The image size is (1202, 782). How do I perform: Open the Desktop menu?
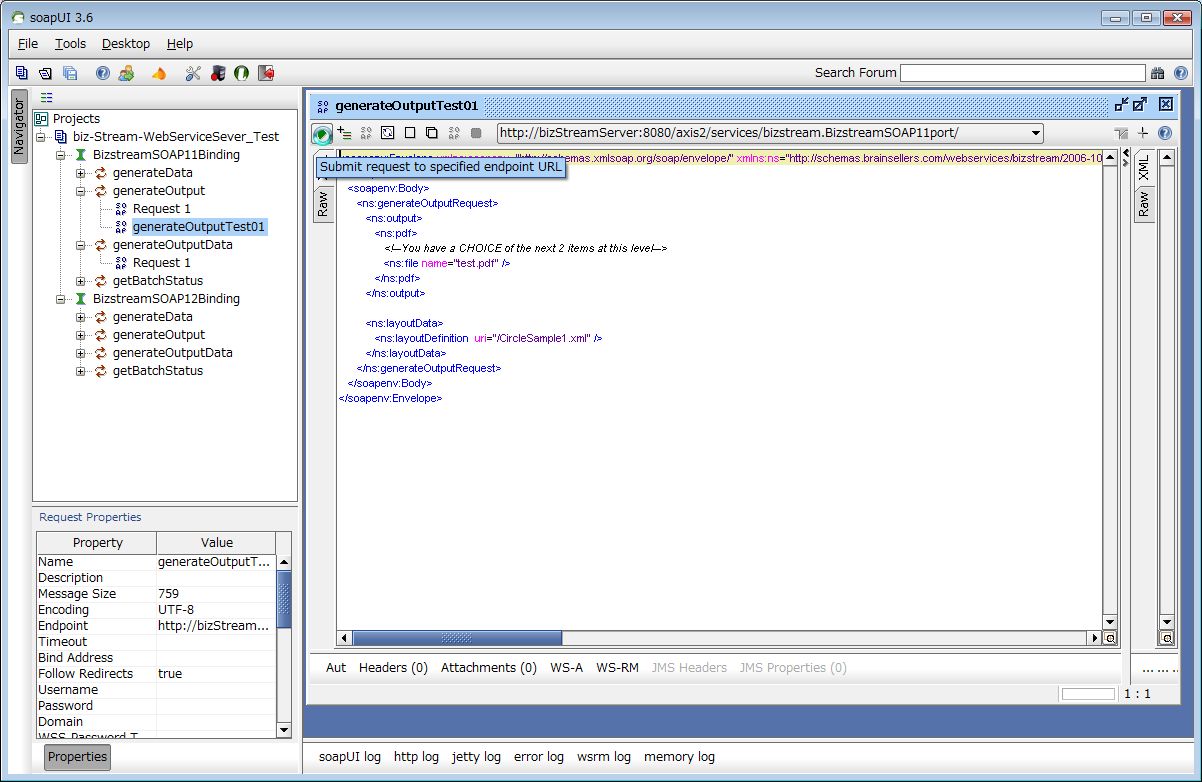click(126, 44)
